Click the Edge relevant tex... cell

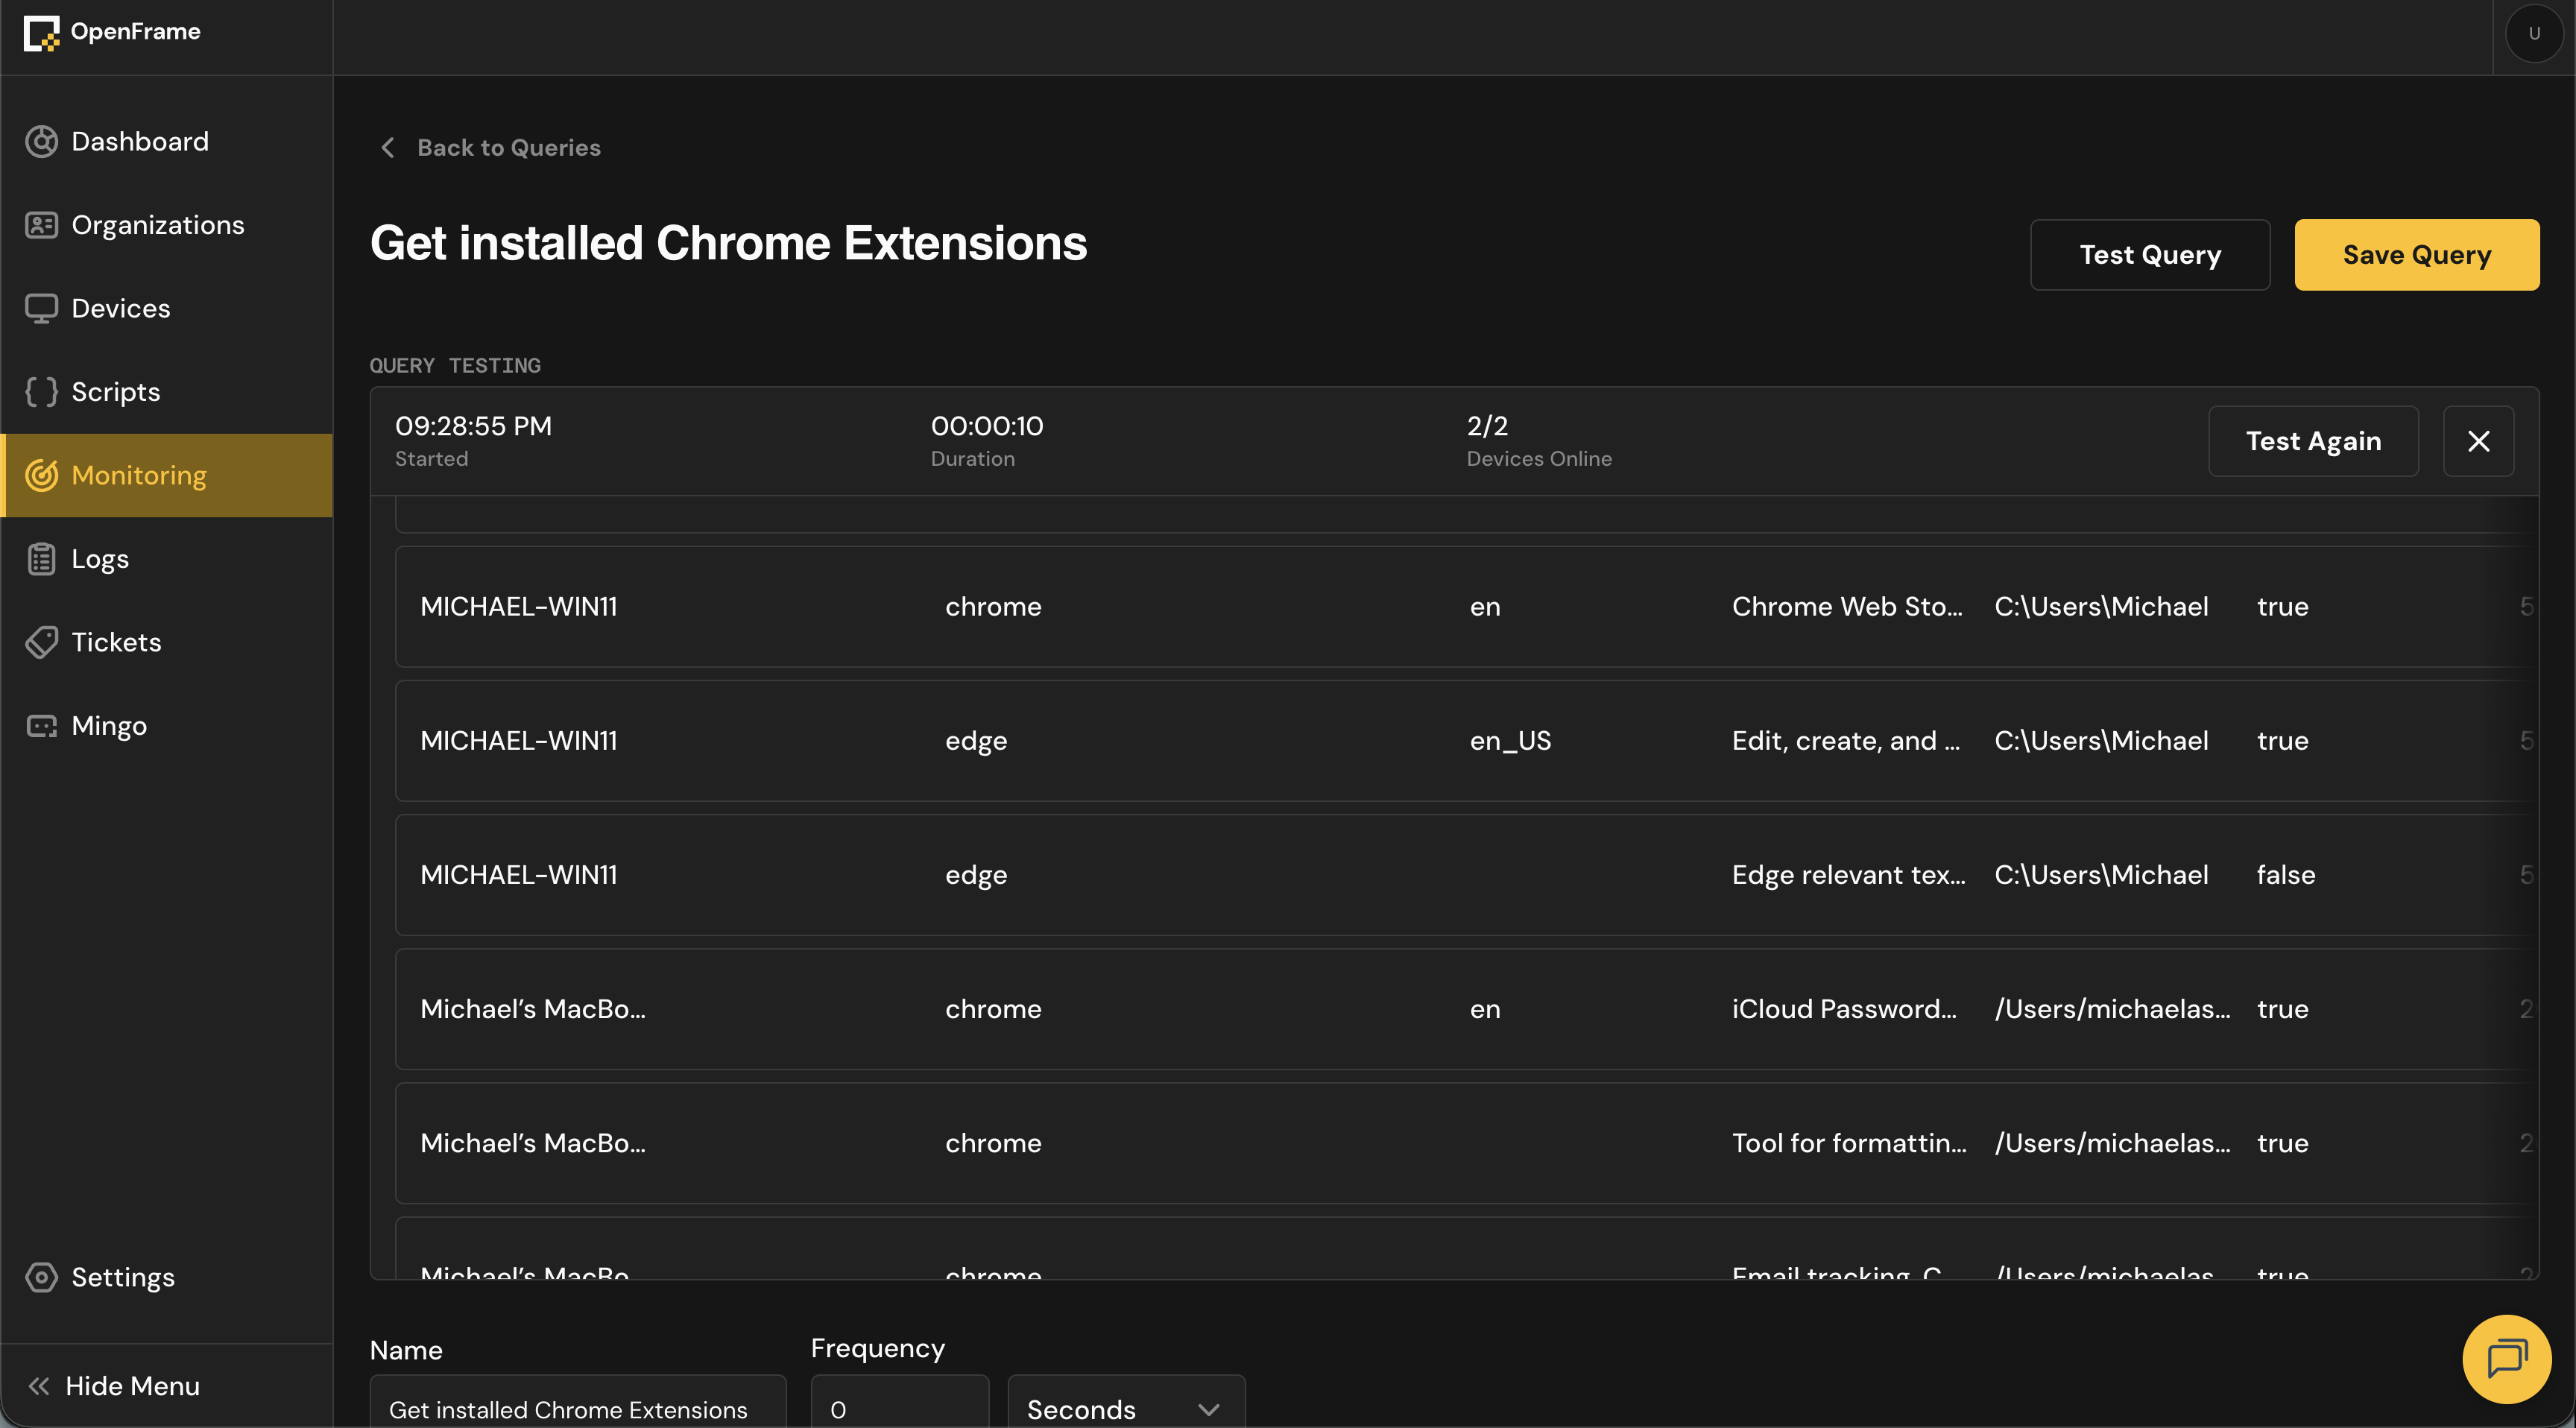coord(1849,875)
